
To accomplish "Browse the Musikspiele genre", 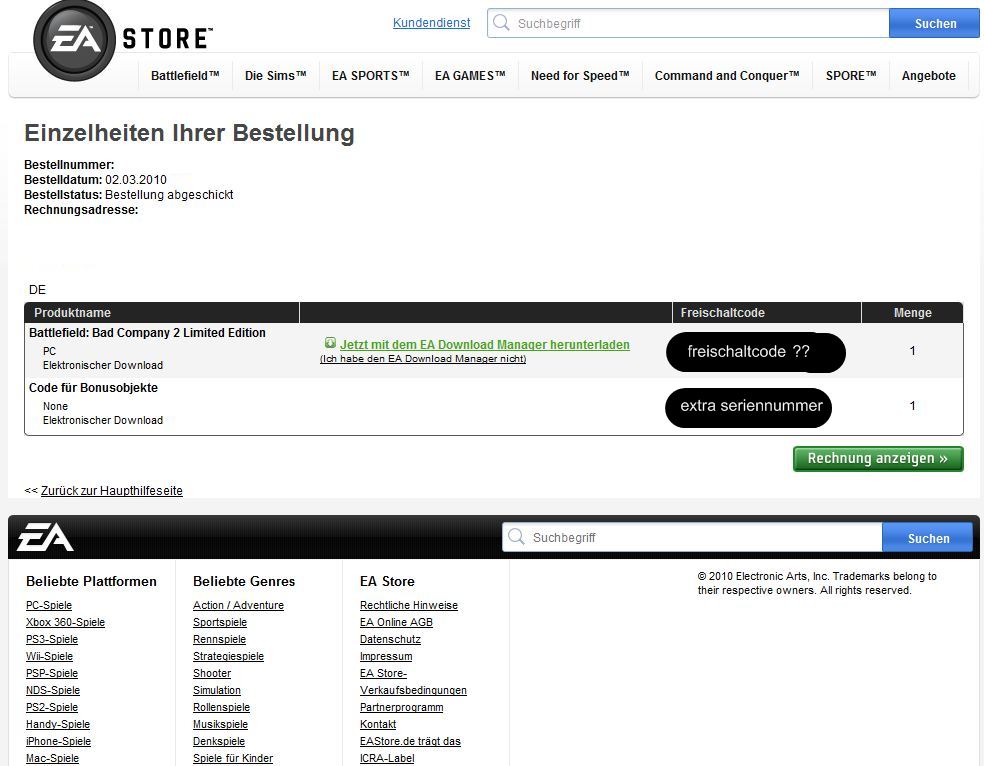I will point(220,724).
